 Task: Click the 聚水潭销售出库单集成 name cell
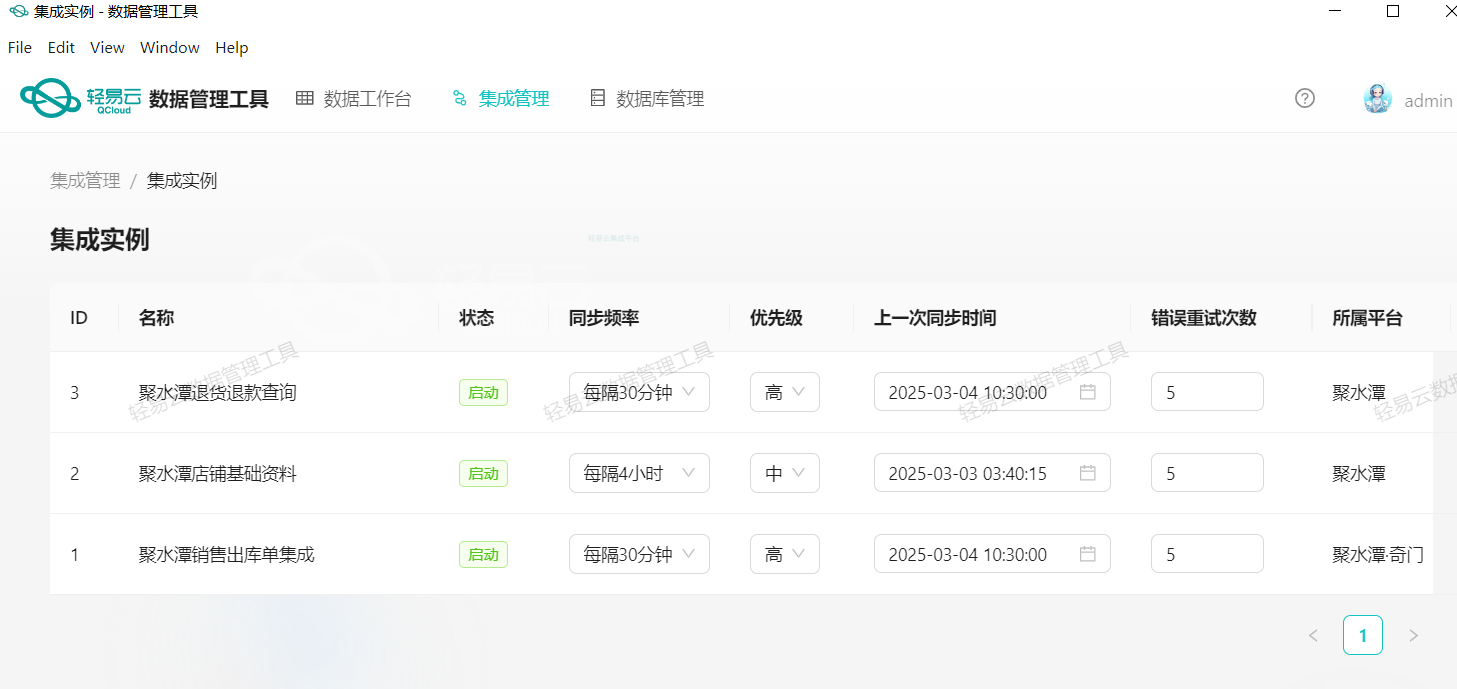click(227, 555)
